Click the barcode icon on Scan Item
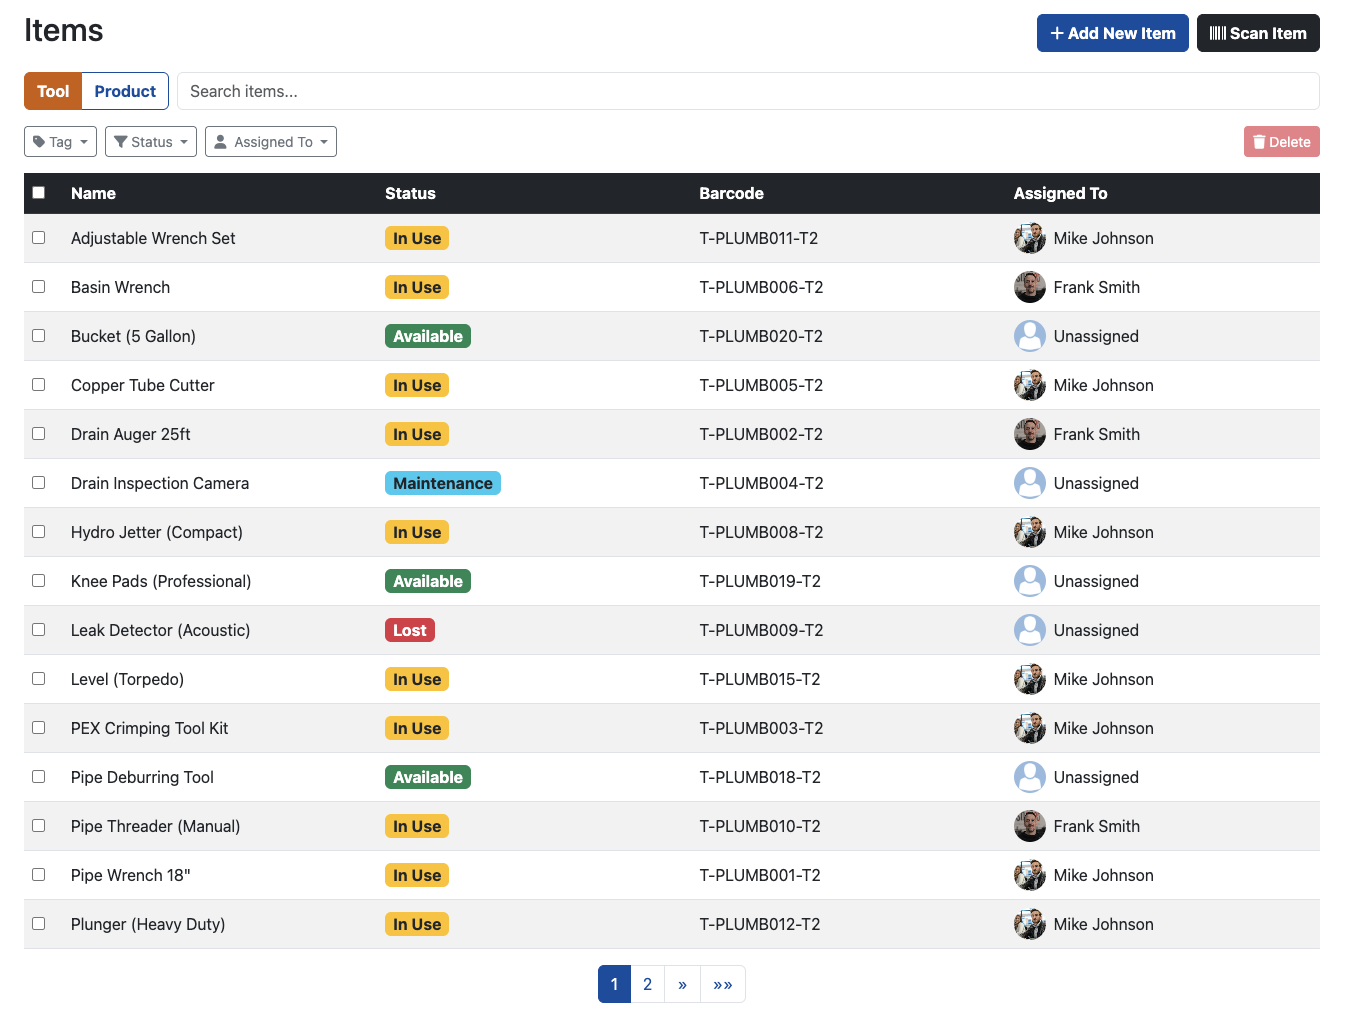The height and width of the screenshot is (1022, 1354). coord(1218,33)
